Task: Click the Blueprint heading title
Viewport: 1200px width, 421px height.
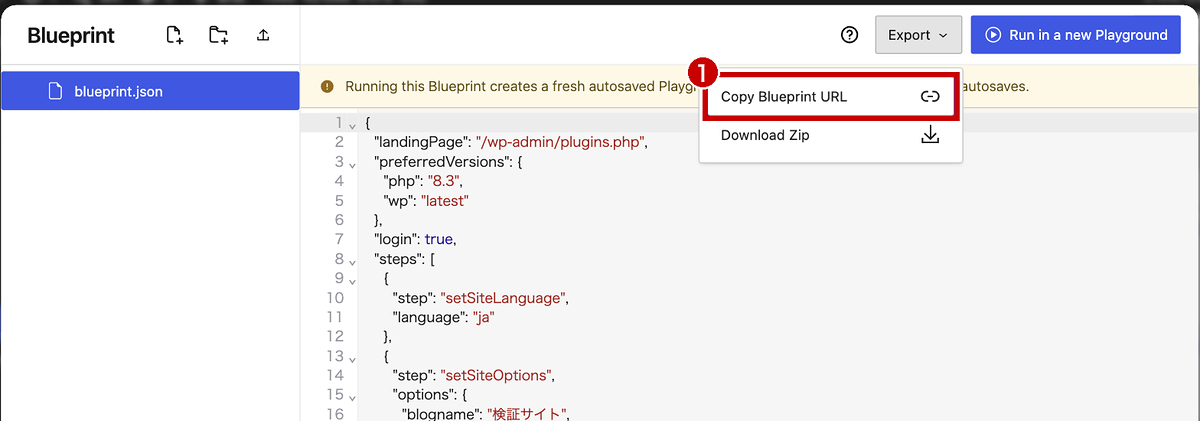Action: [71, 36]
